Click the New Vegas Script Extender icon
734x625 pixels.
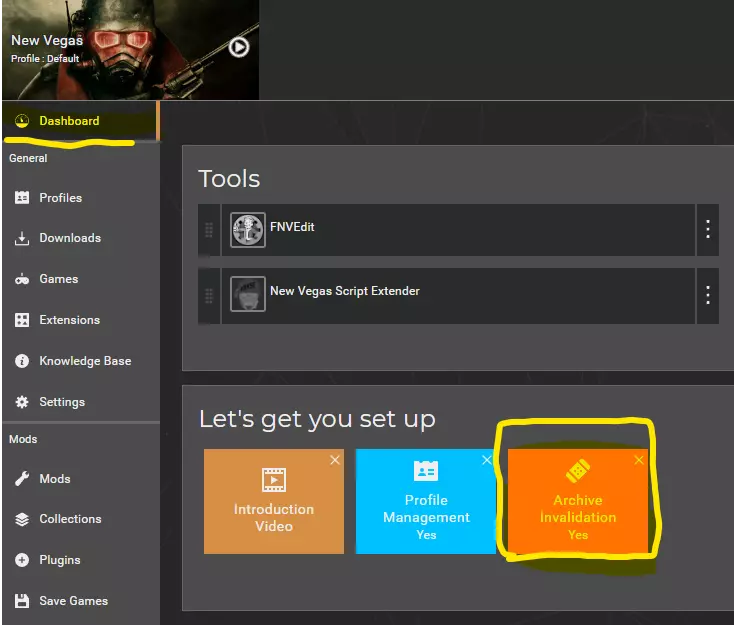pyautogui.click(x=248, y=294)
